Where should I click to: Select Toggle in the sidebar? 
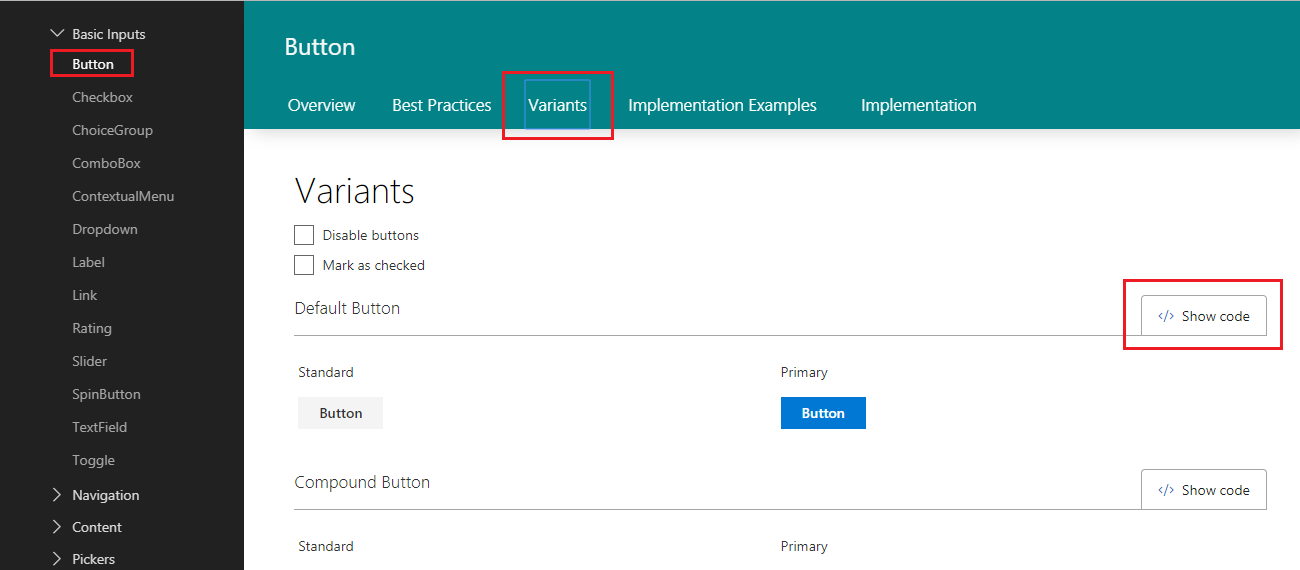pyautogui.click(x=93, y=460)
